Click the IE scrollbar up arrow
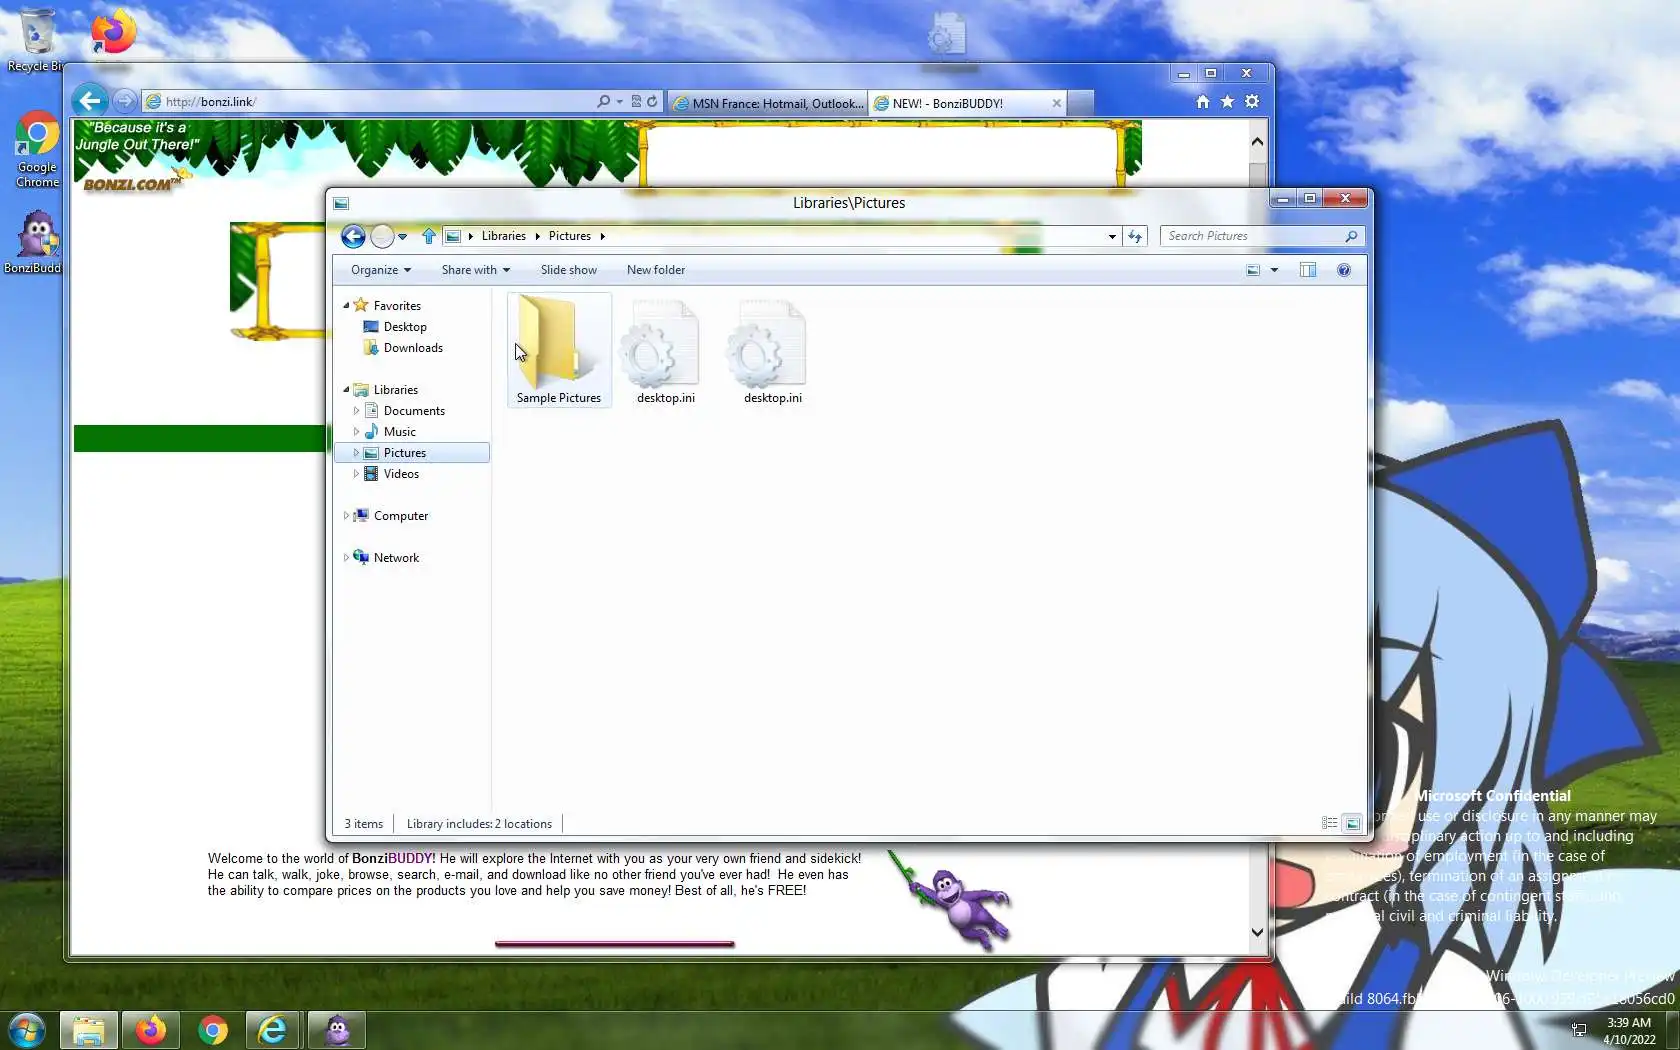The height and width of the screenshot is (1050, 1680). (1257, 142)
